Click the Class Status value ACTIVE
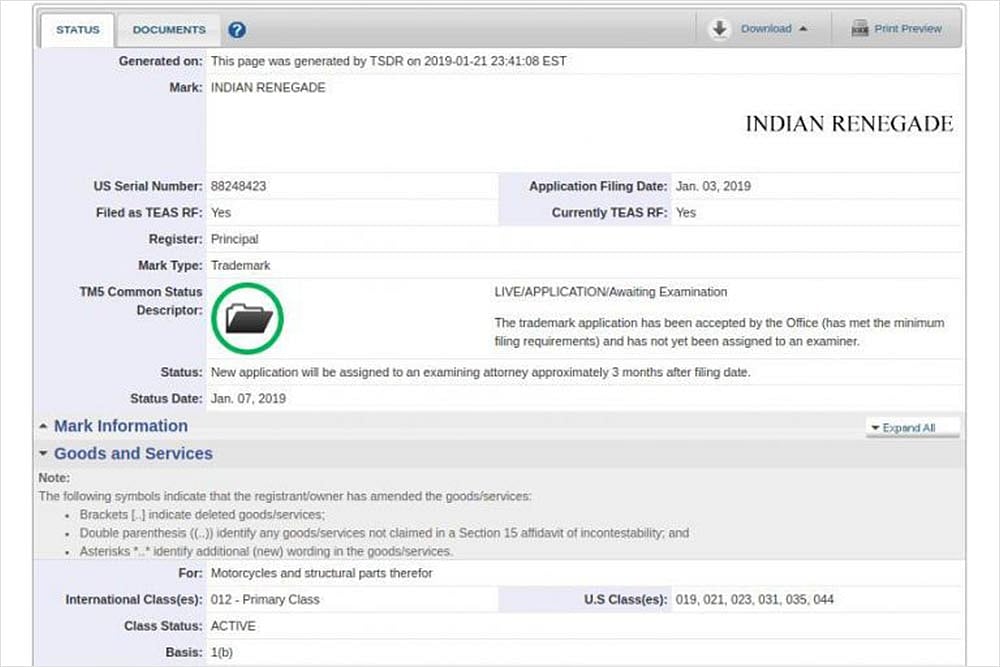This screenshot has height=667, width=1000. click(233, 626)
